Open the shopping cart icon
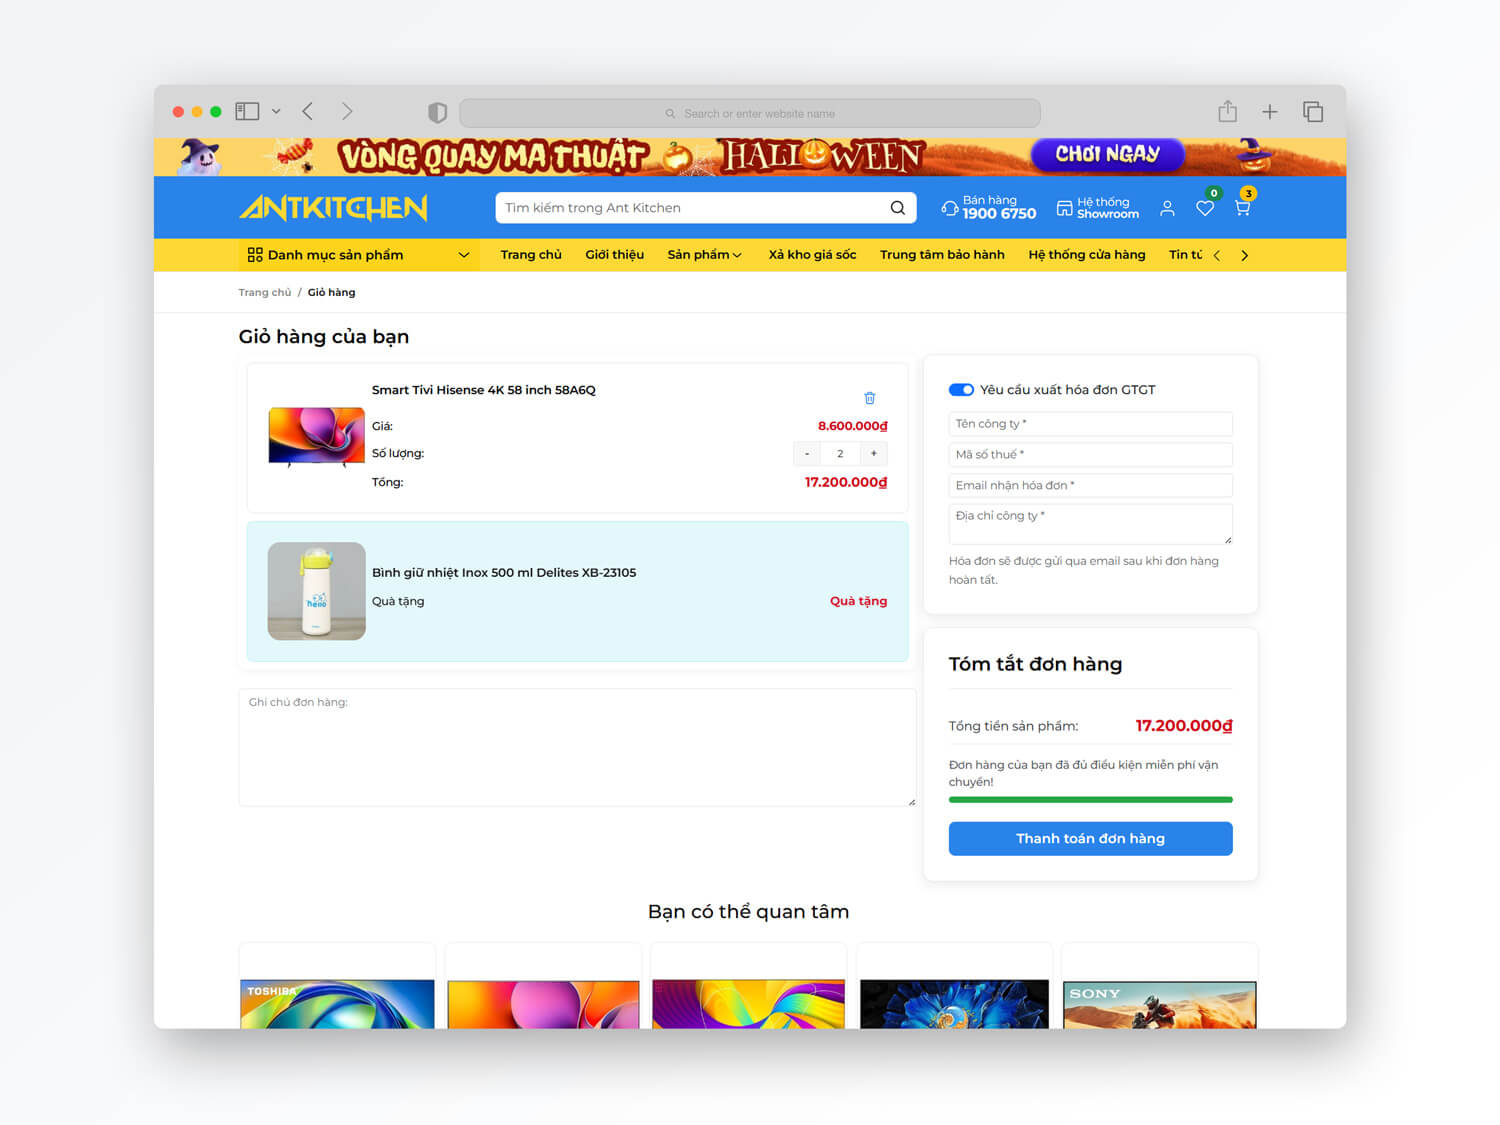This screenshot has height=1125, width=1500. click(1243, 208)
